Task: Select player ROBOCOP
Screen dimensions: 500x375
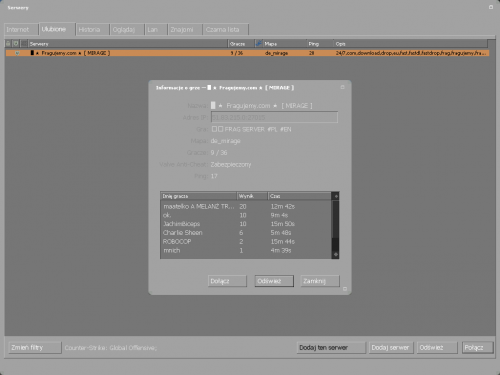Action: coord(246,242)
